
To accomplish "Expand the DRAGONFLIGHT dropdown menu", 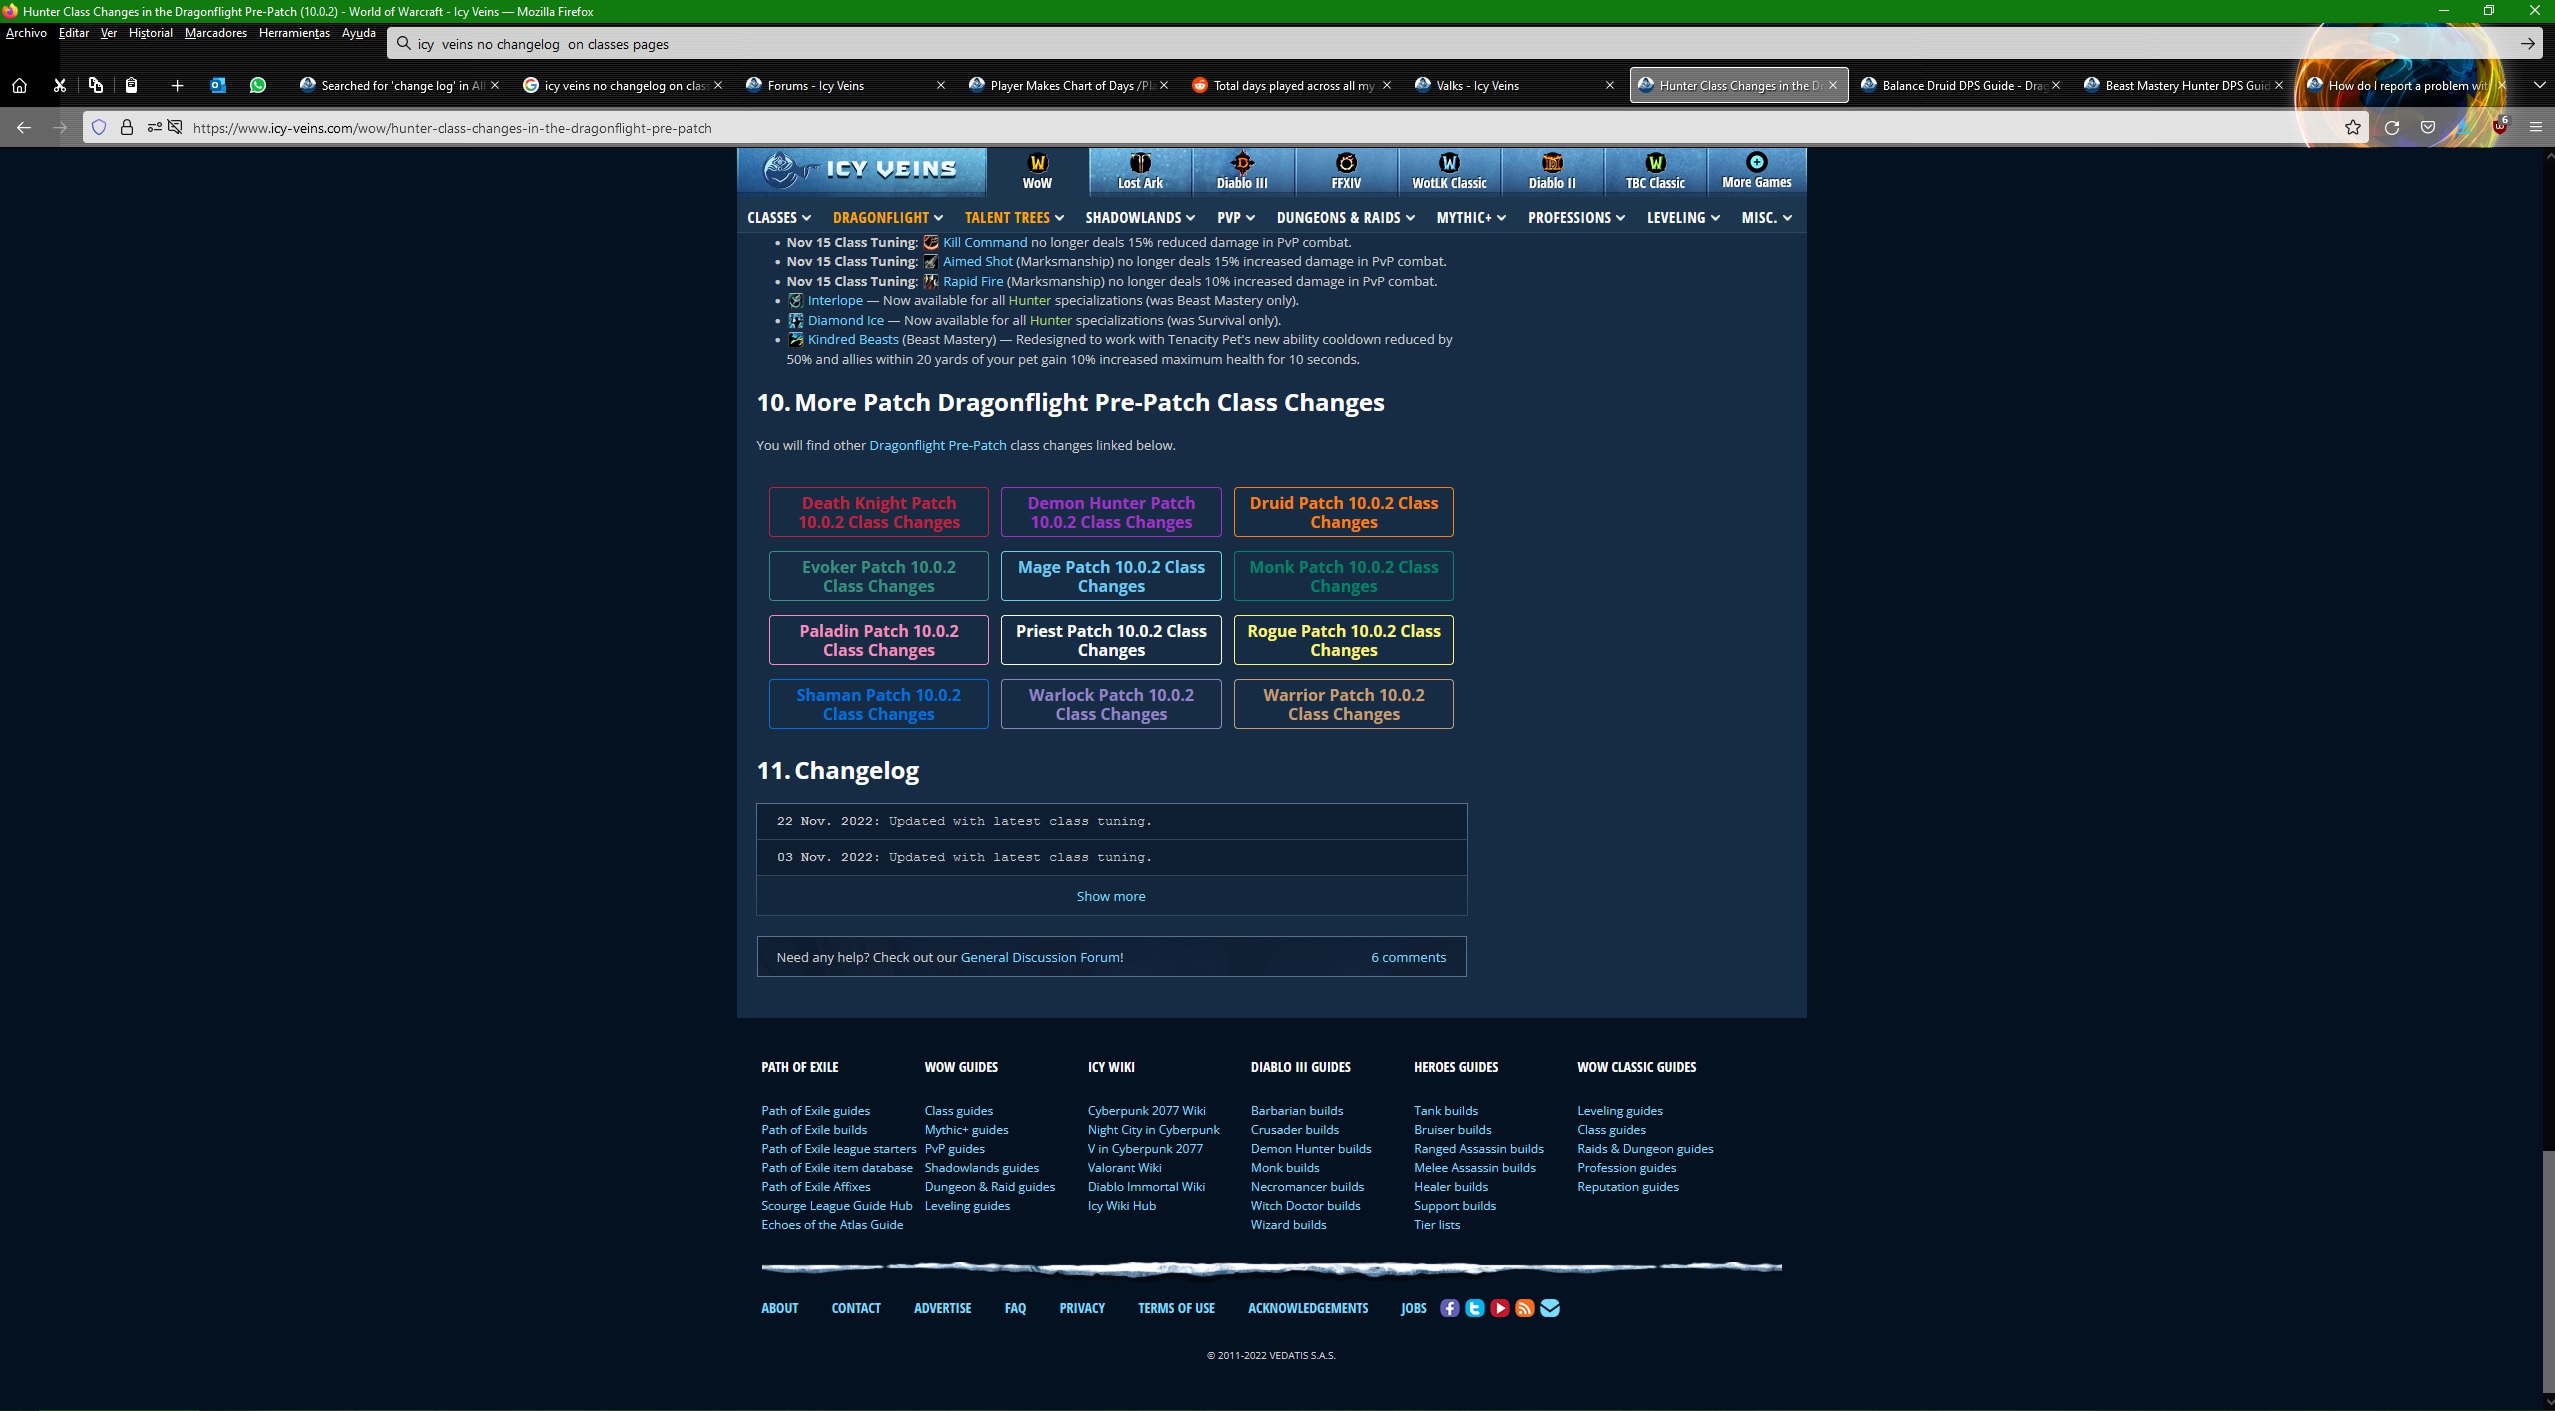I will click(888, 217).
